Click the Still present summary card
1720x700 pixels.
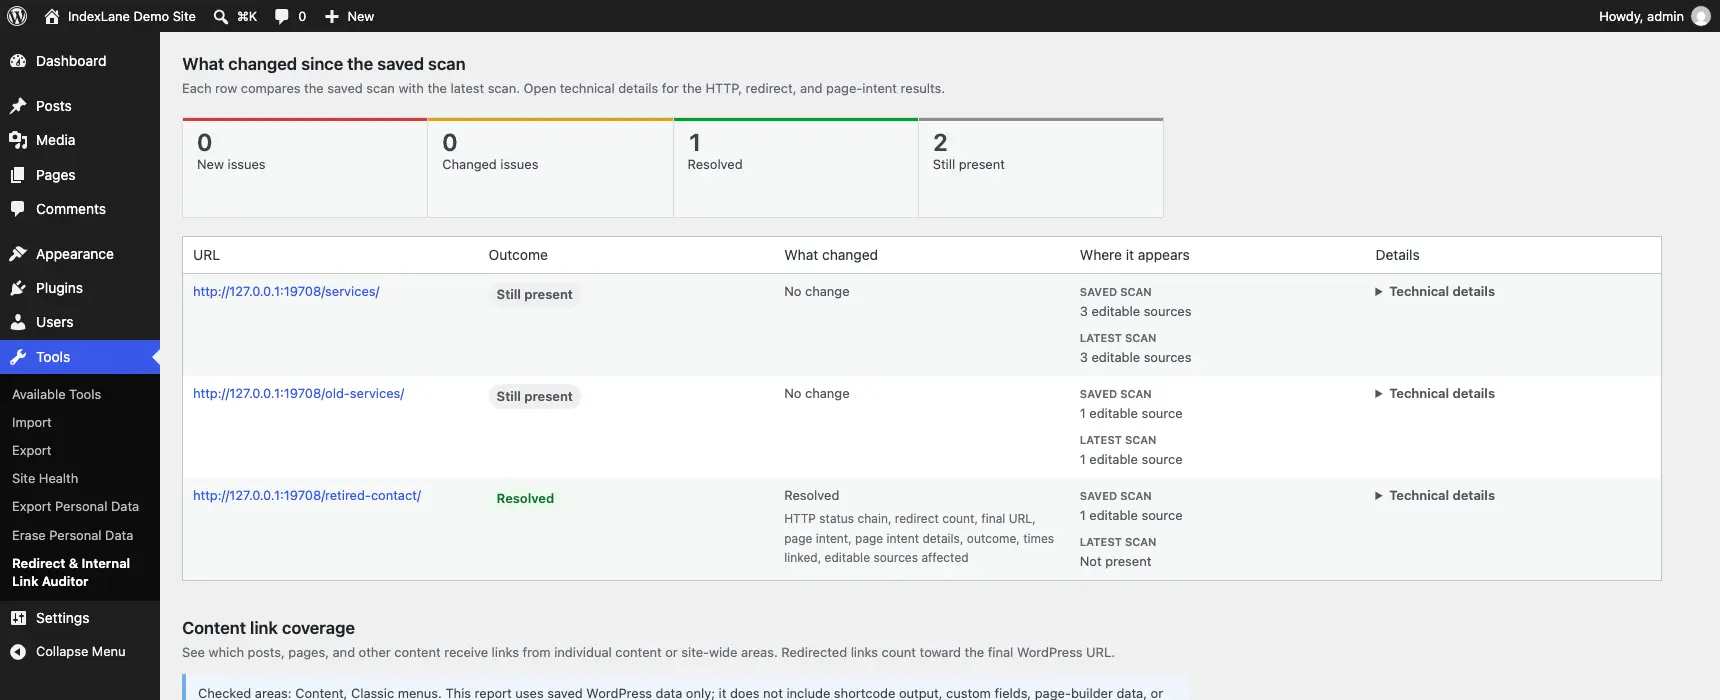click(1041, 168)
